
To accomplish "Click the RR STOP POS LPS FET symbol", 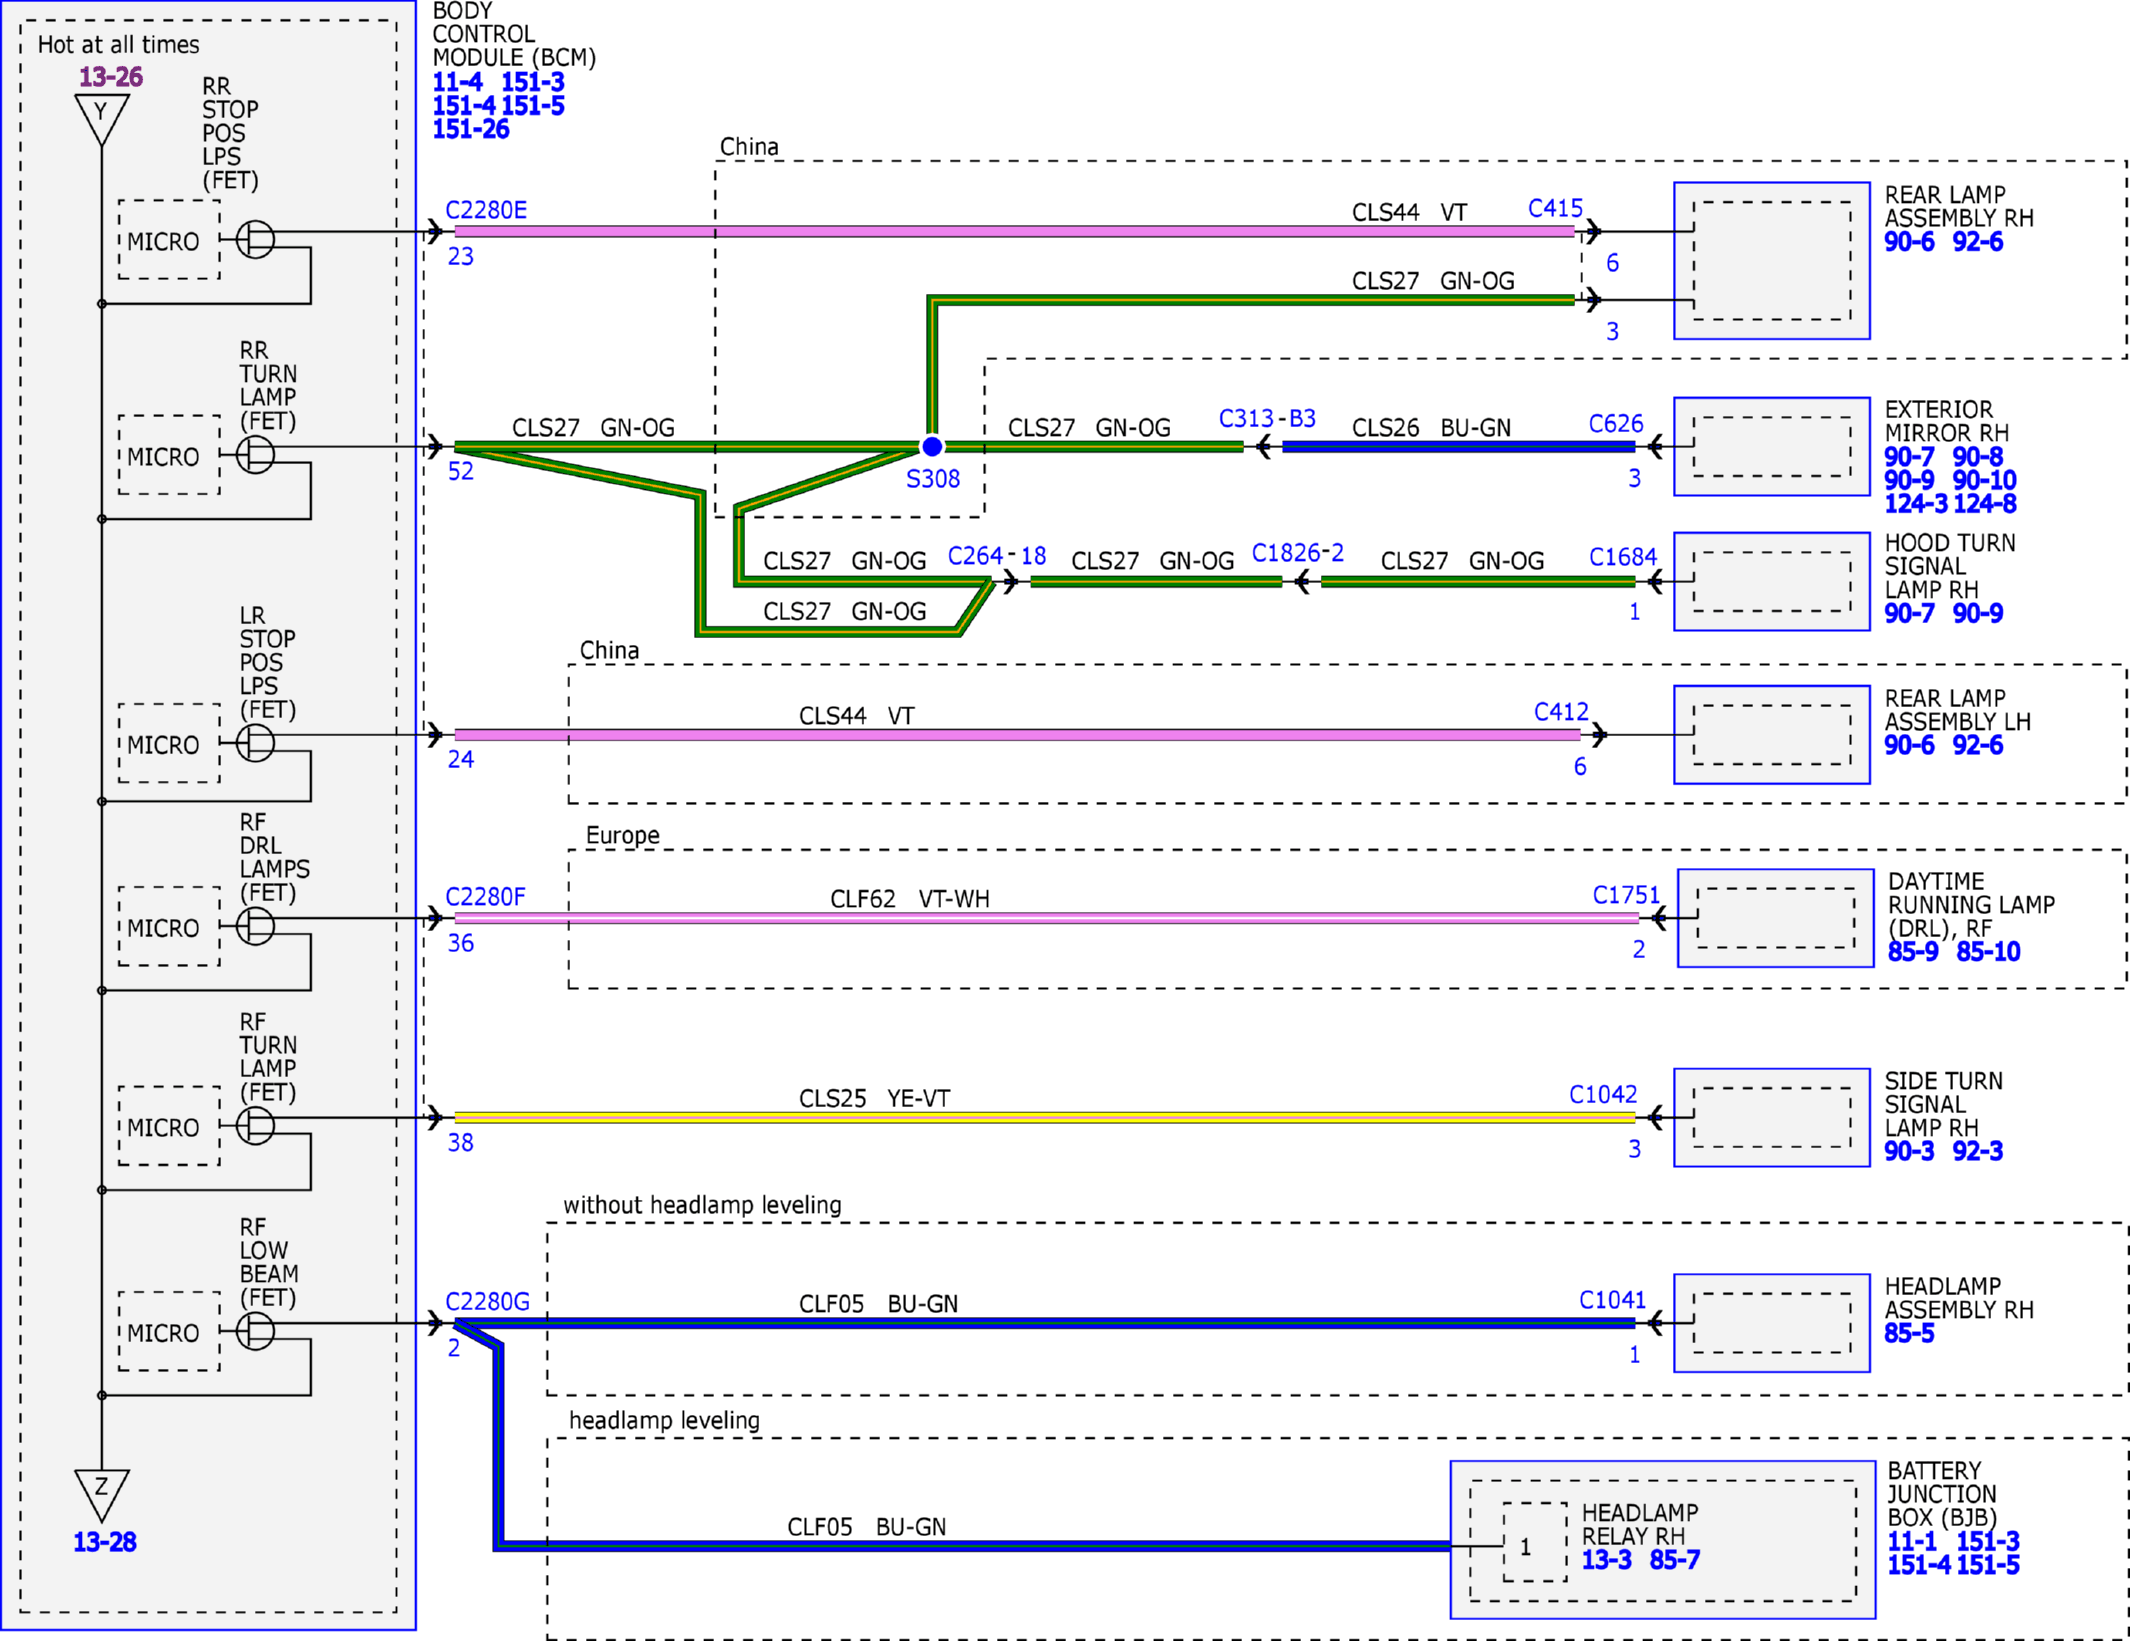I will coord(255,239).
